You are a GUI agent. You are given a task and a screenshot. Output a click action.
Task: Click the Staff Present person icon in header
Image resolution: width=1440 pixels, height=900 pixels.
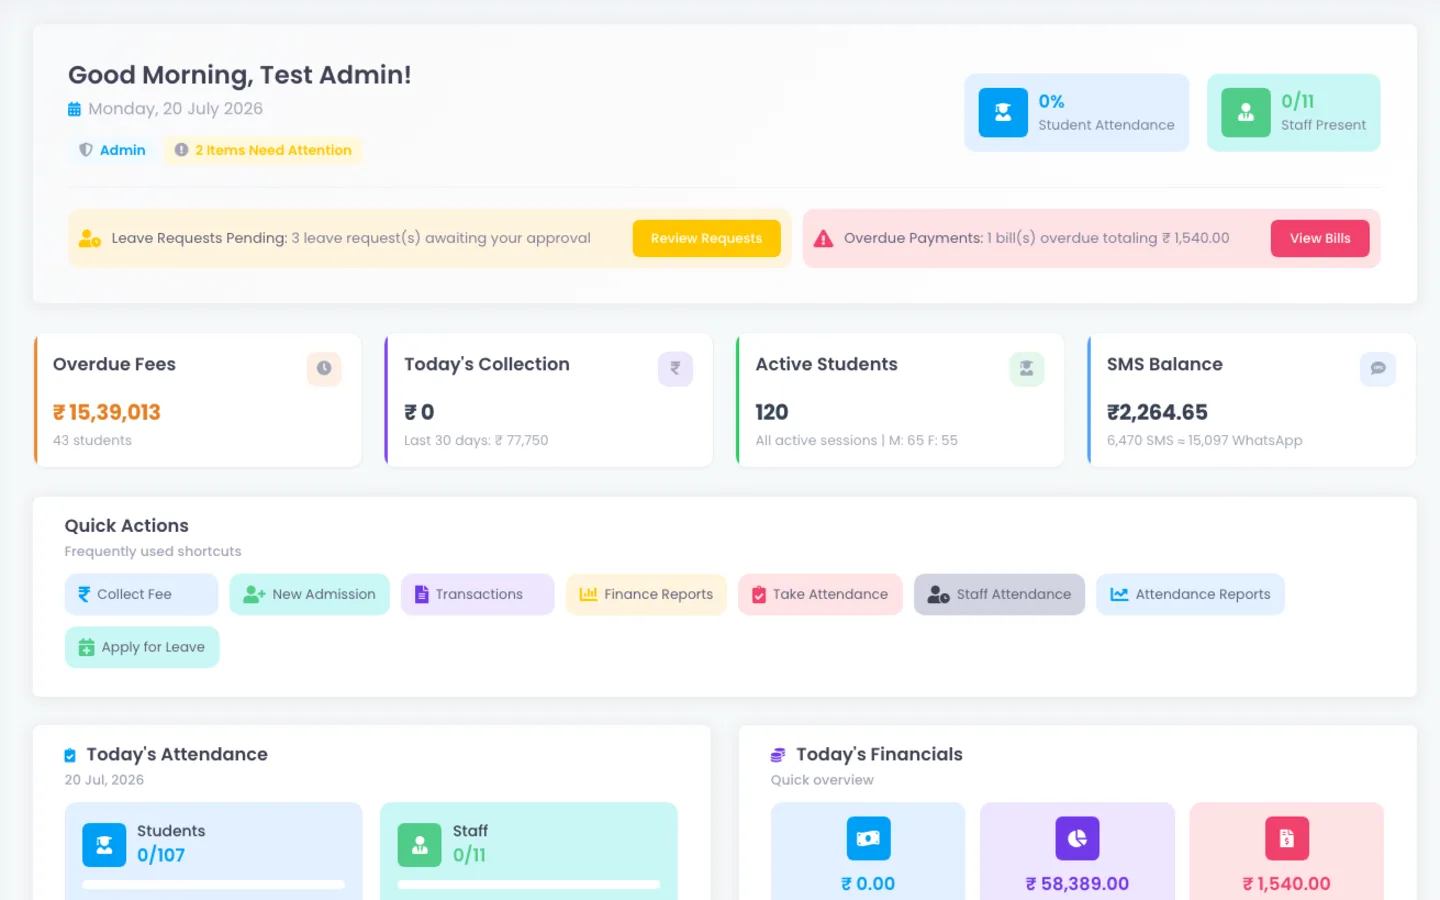[1246, 113]
